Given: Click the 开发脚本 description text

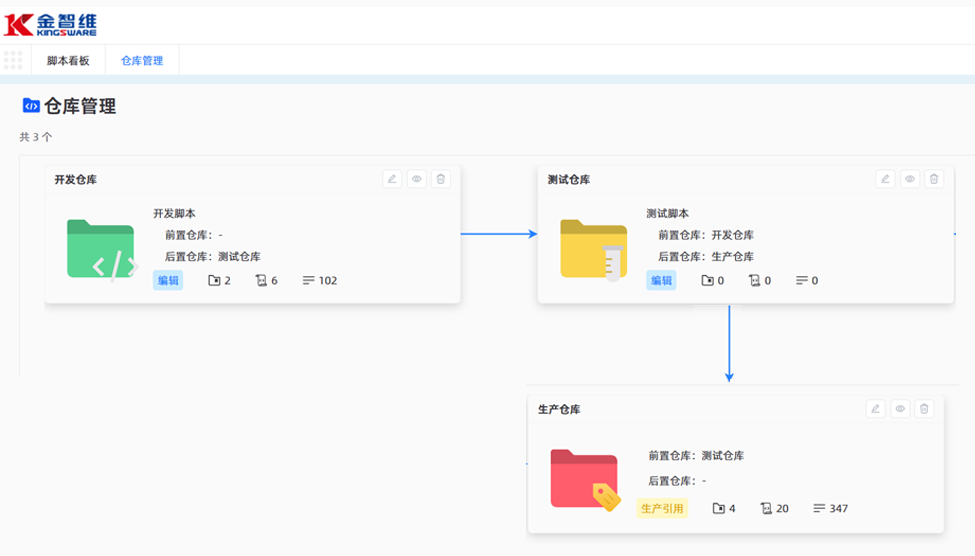Looking at the screenshot, I should [174, 213].
